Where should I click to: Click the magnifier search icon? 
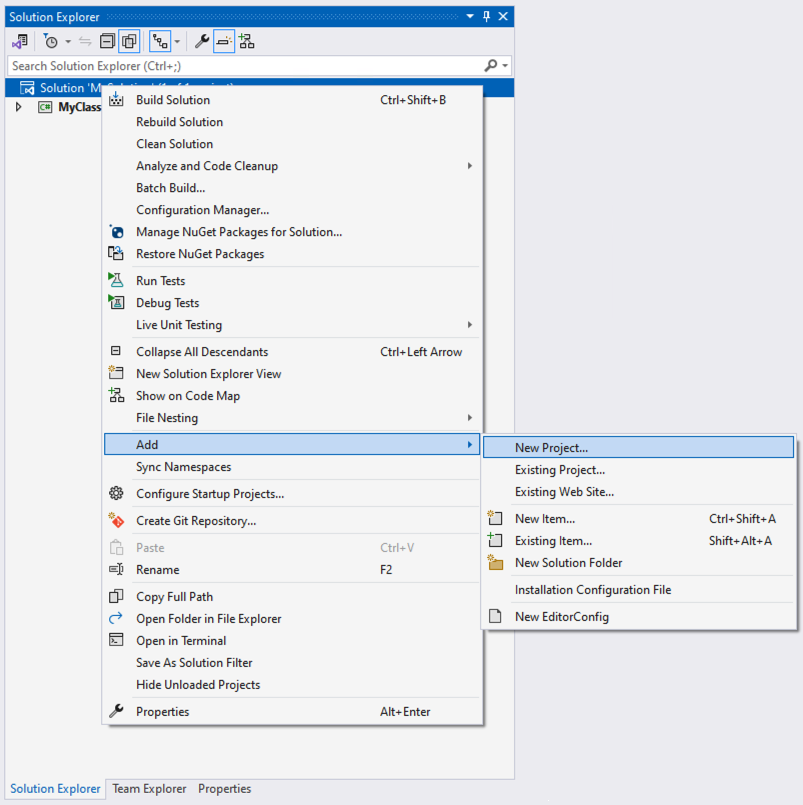(x=491, y=66)
